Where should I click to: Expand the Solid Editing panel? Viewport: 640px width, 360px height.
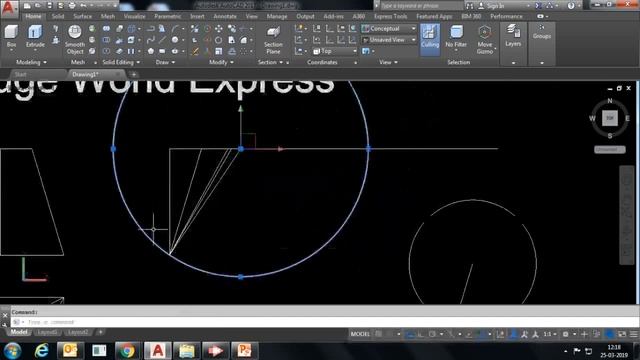click(x=121, y=62)
